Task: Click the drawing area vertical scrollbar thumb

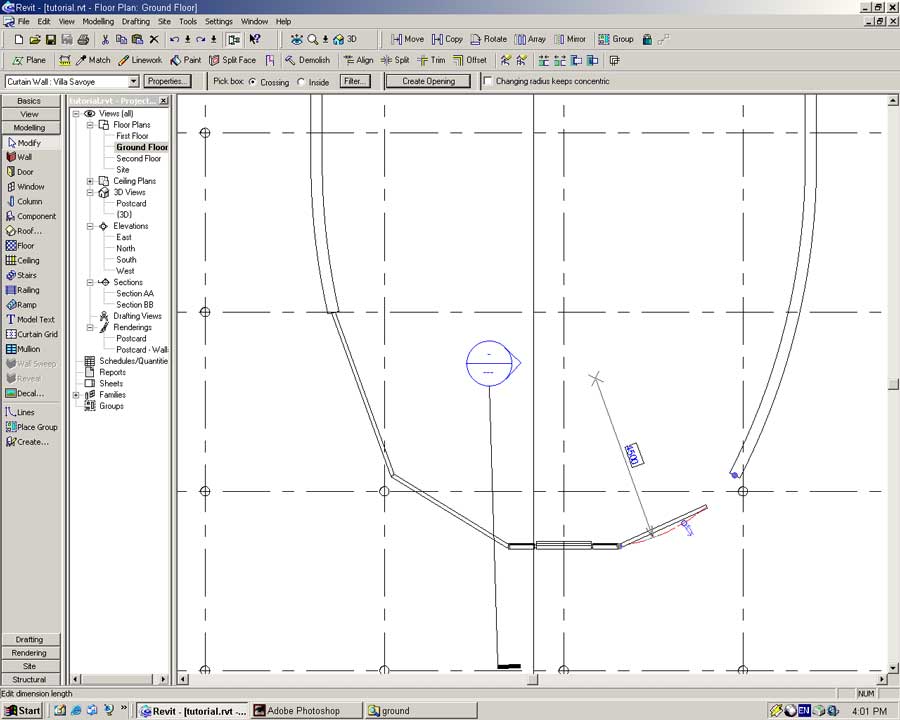Action: (893, 384)
